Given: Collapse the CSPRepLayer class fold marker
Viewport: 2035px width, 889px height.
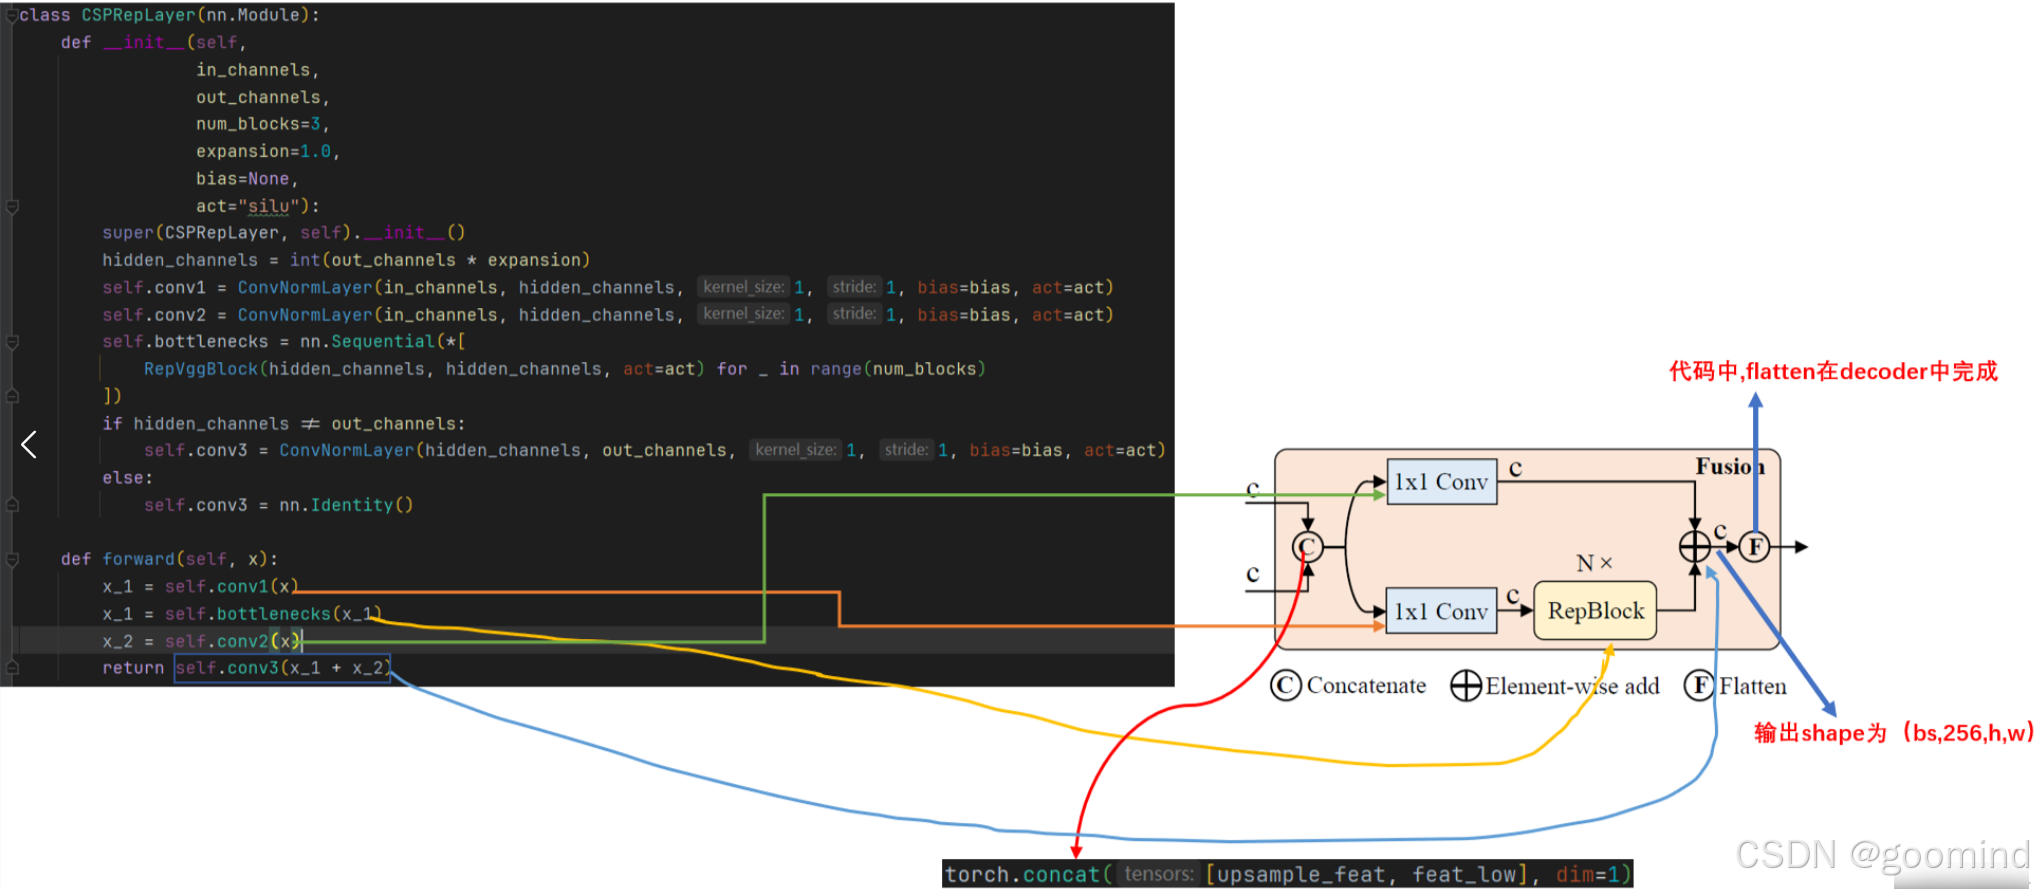Looking at the screenshot, I should pyautogui.click(x=12, y=15).
